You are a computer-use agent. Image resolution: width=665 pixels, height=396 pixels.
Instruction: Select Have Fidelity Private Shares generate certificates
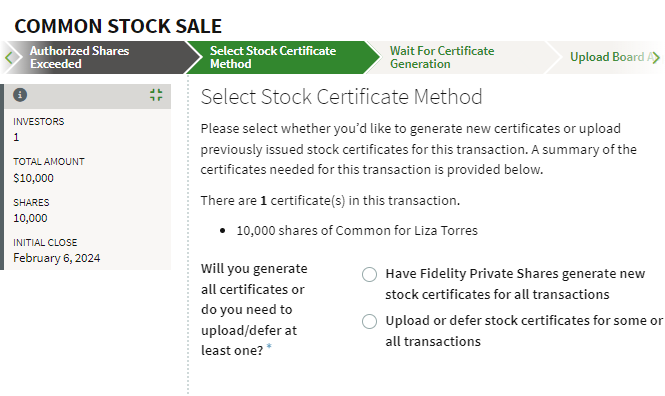click(x=369, y=275)
